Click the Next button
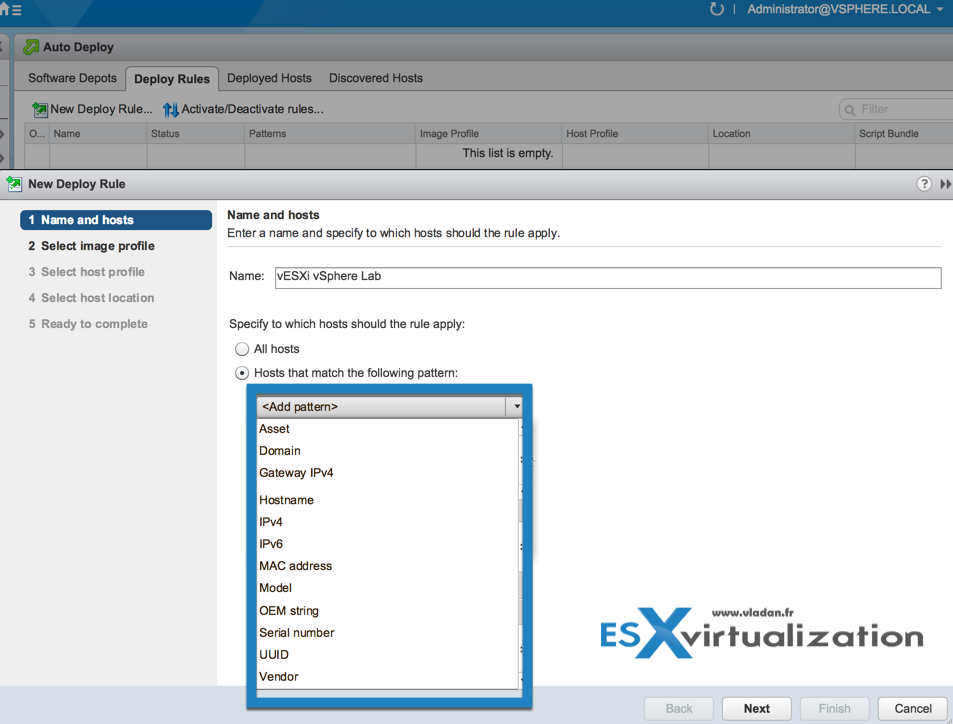The image size is (953, 724). coord(757,708)
